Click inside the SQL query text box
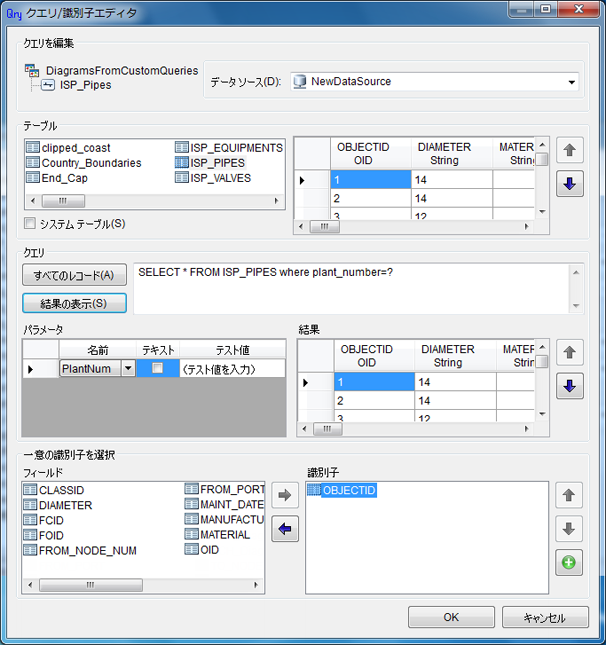This screenshot has width=606, height=645. click(x=350, y=288)
